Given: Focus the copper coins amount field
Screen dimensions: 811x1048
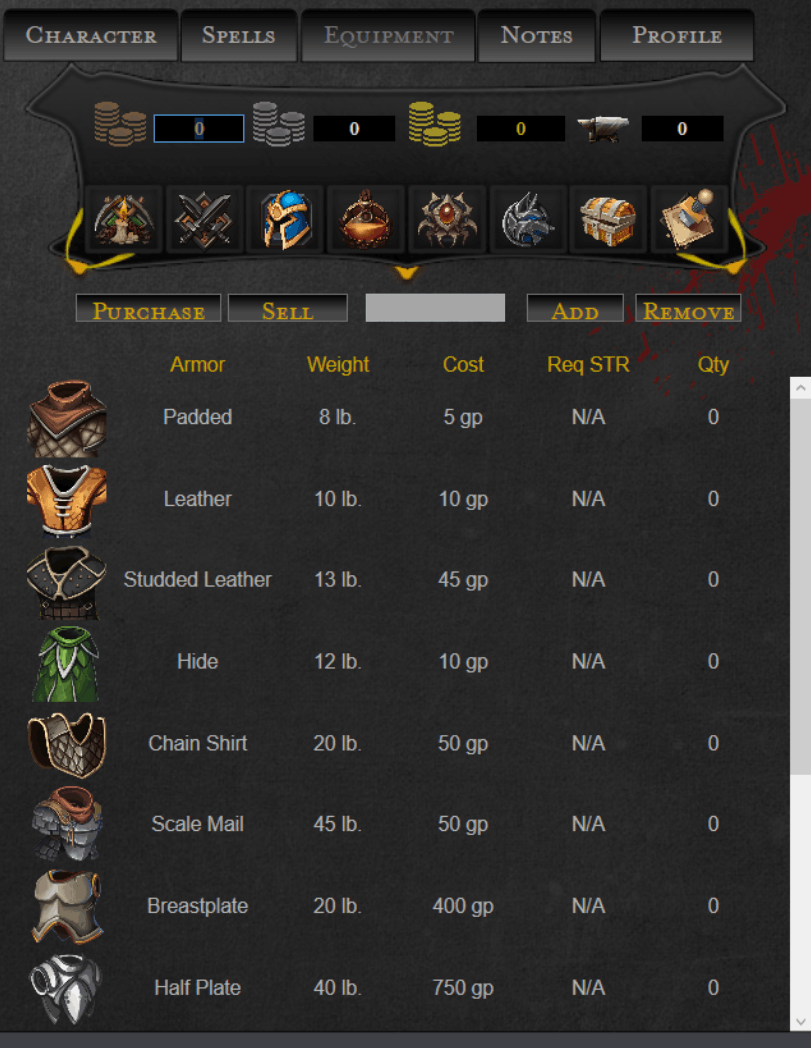Looking at the screenshot, I should click(x=199, y=128).
